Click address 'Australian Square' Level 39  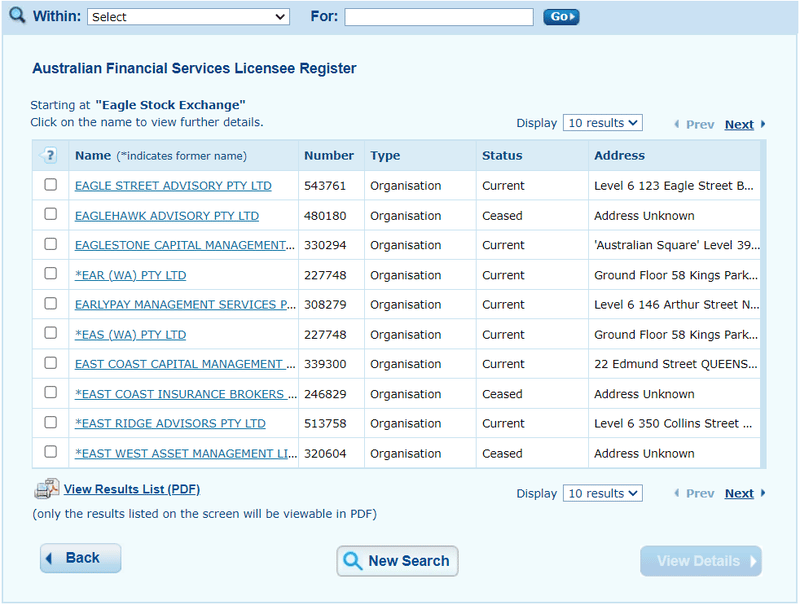677,245
